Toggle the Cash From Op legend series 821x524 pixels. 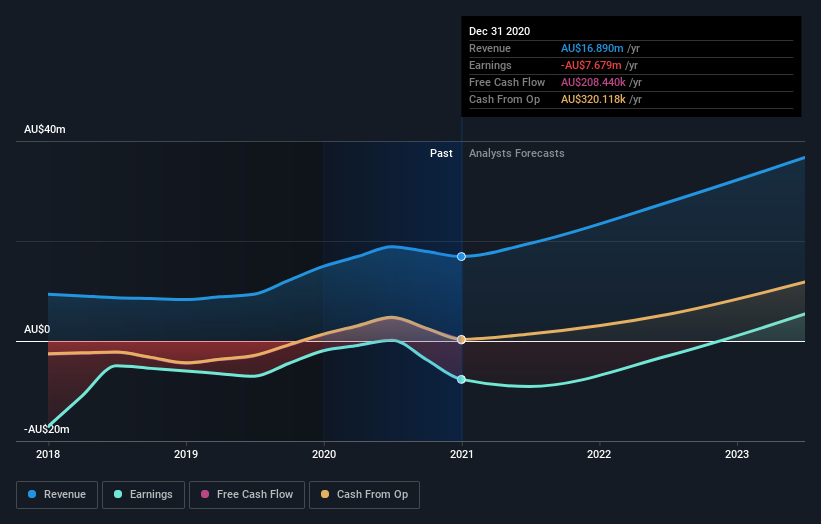[x=364, y=495]
